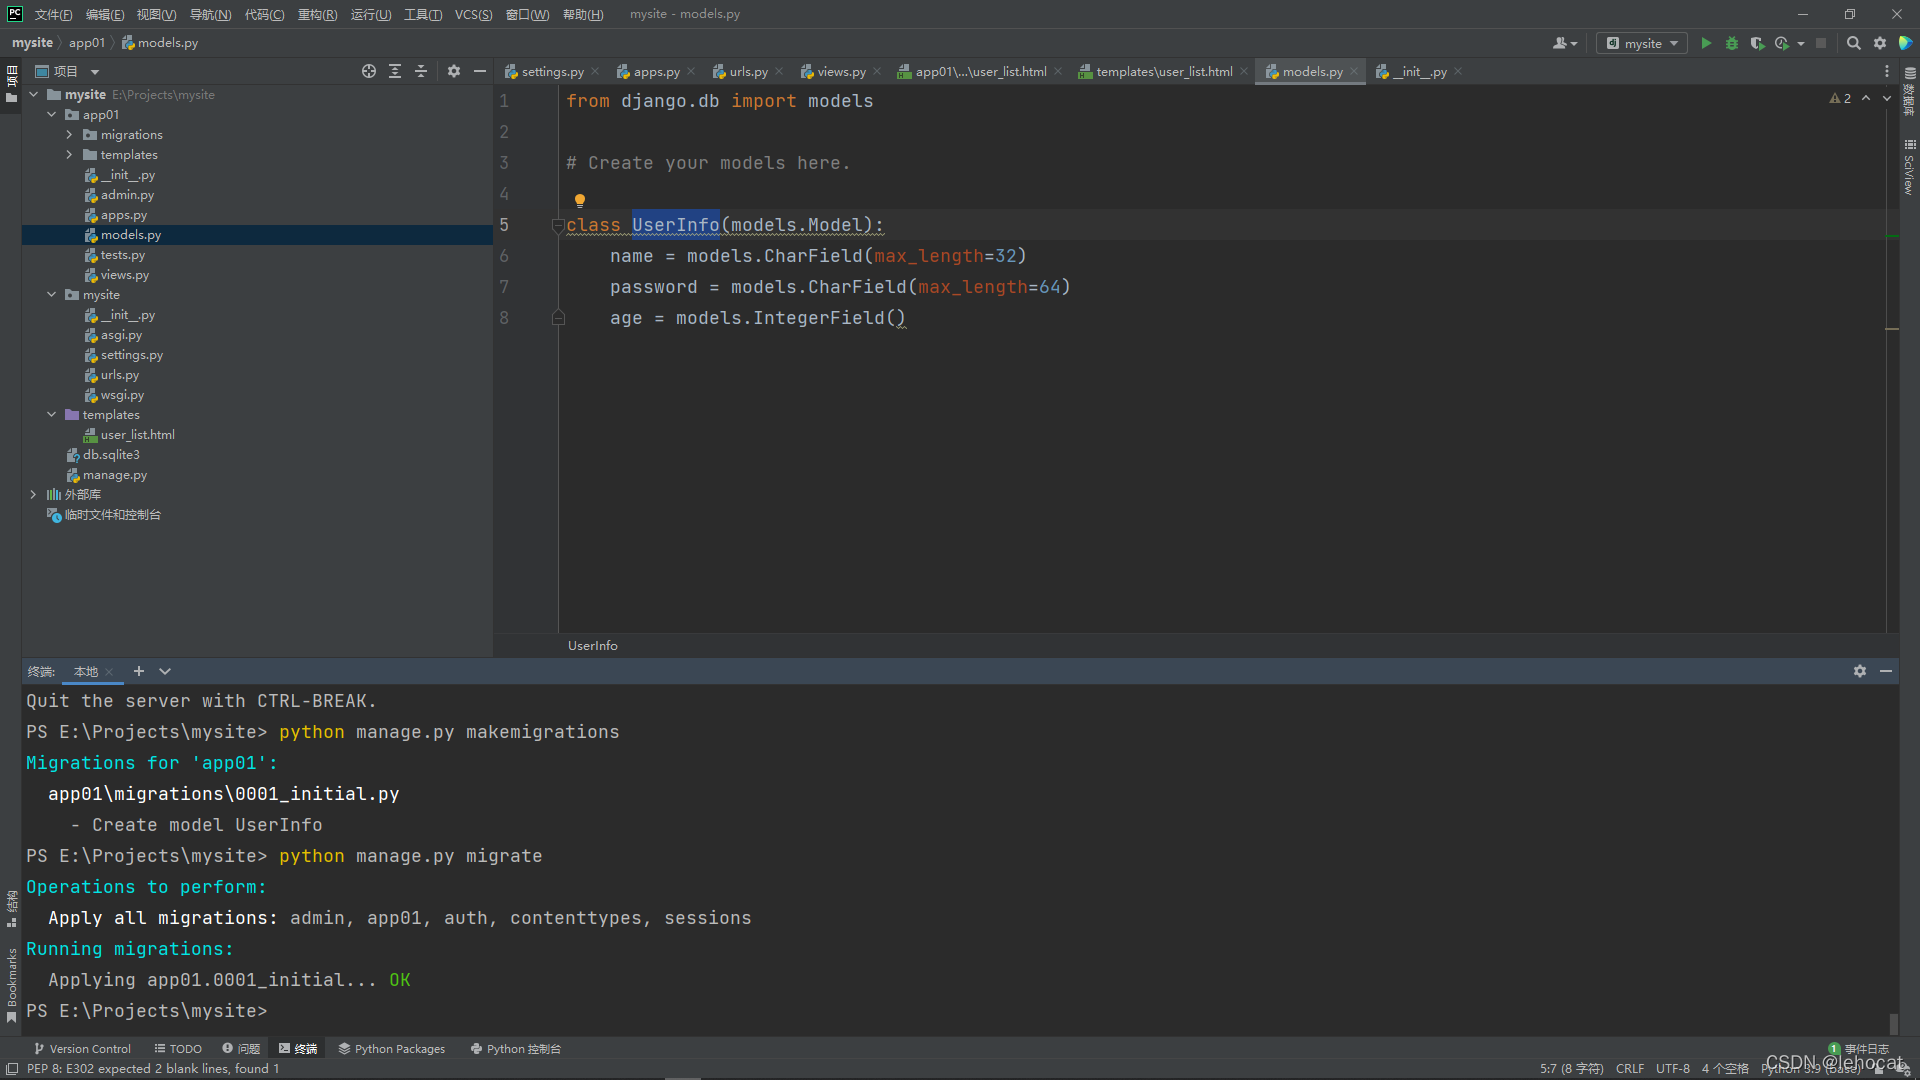Click the terminal vertical scrollbar thumb
The height and width of the screenshot is (1080, 1920).
pos(1893,1023)
